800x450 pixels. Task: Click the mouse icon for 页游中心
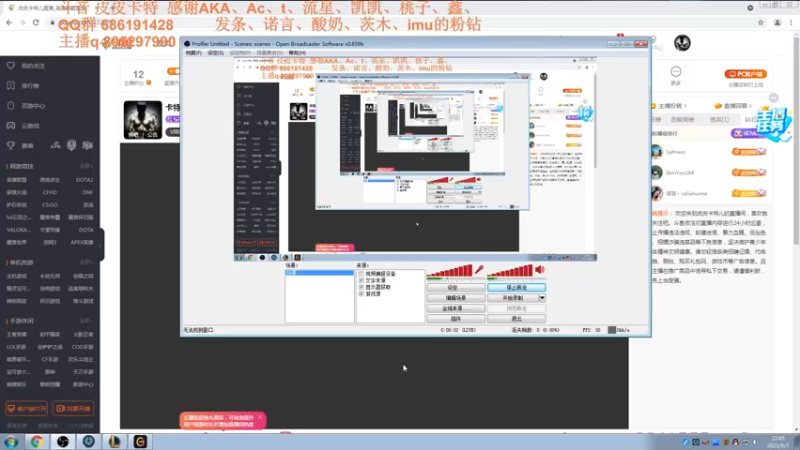coord(11,106)
